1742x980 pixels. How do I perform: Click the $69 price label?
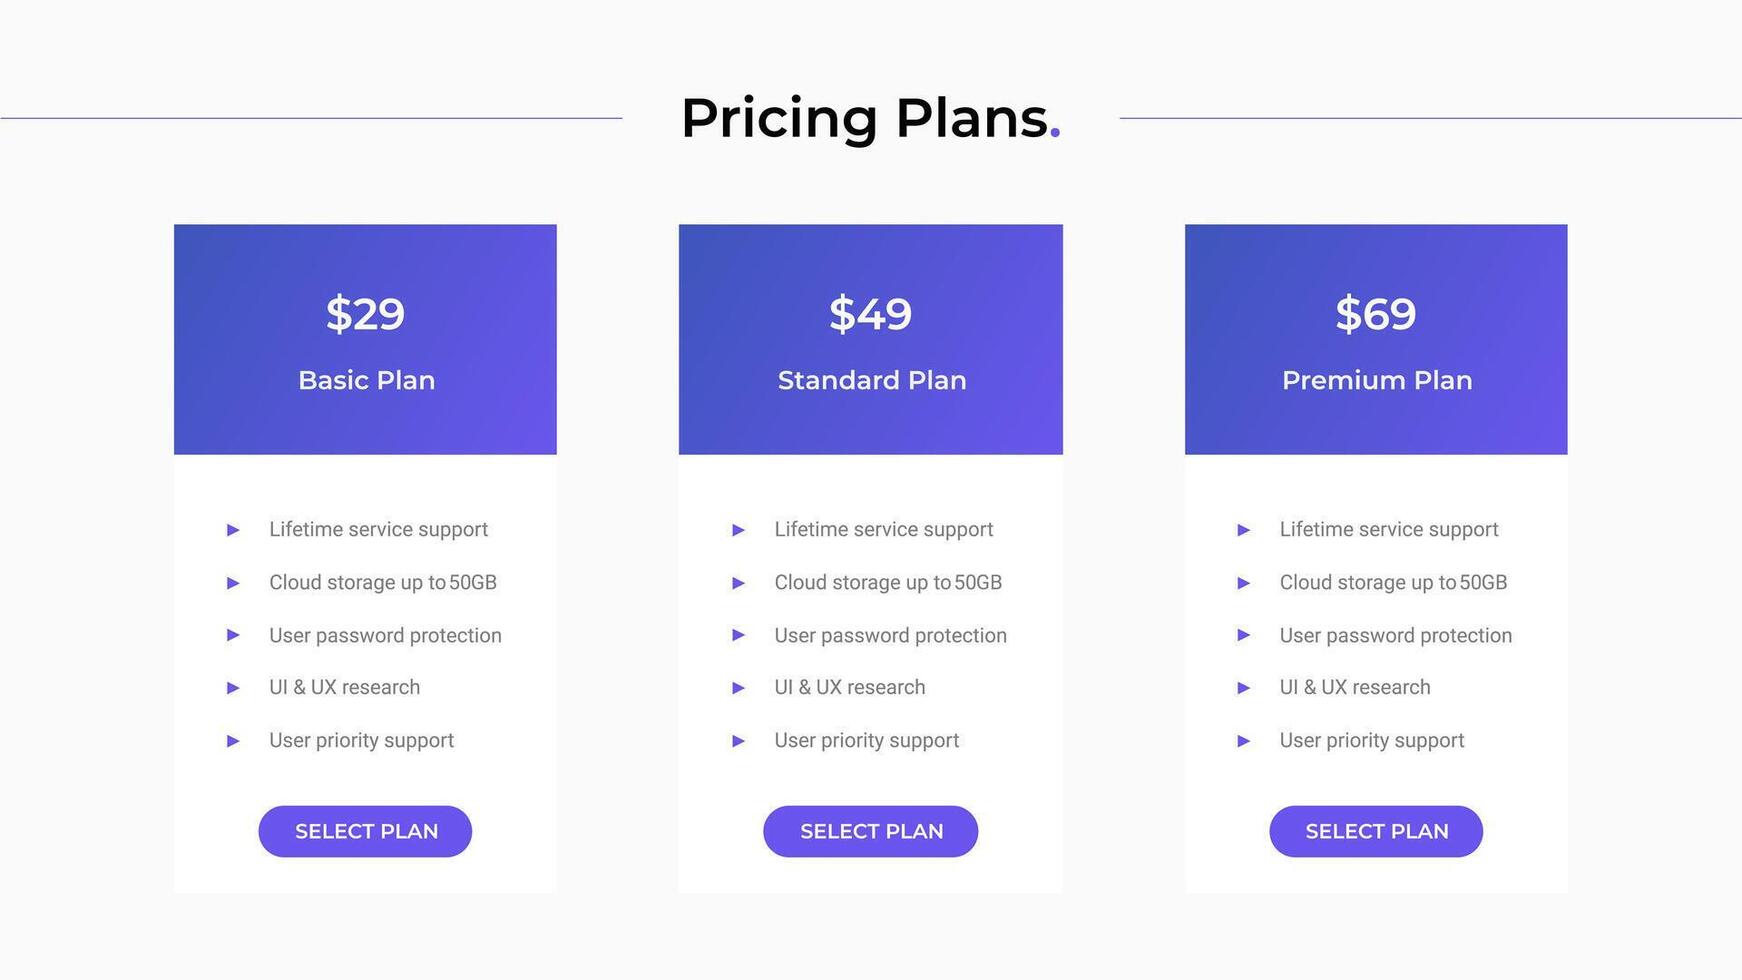[x=1376, y=314]
